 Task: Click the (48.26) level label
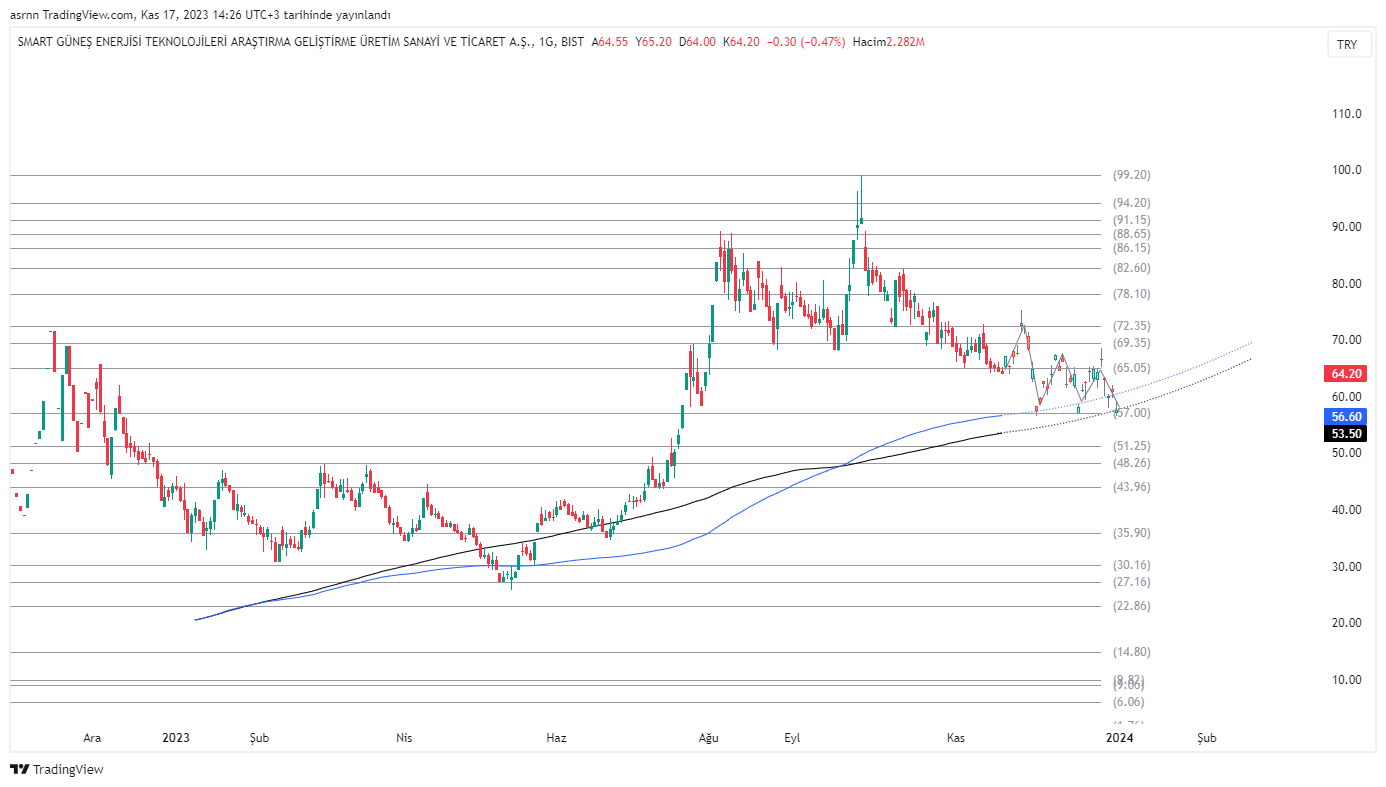click(1132, 463)
